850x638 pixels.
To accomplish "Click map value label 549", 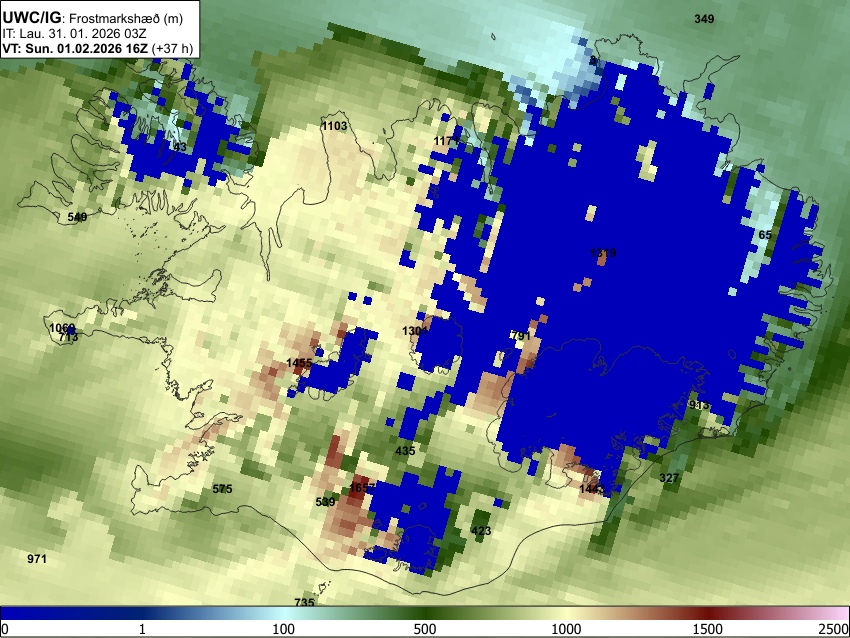I will tap(77, 217).
